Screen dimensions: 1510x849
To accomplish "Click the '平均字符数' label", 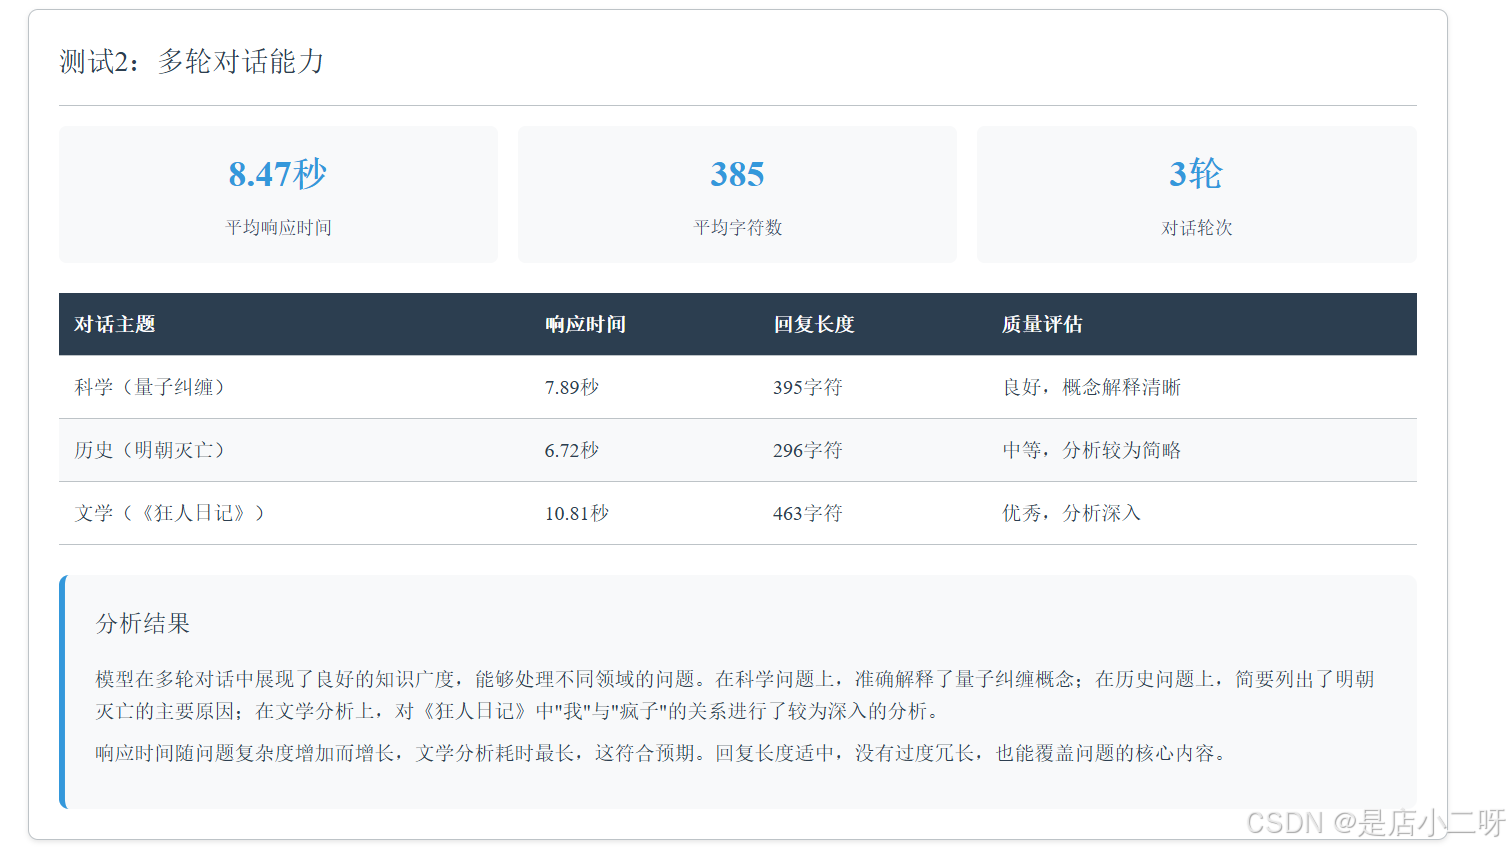I will click(737, 228).
